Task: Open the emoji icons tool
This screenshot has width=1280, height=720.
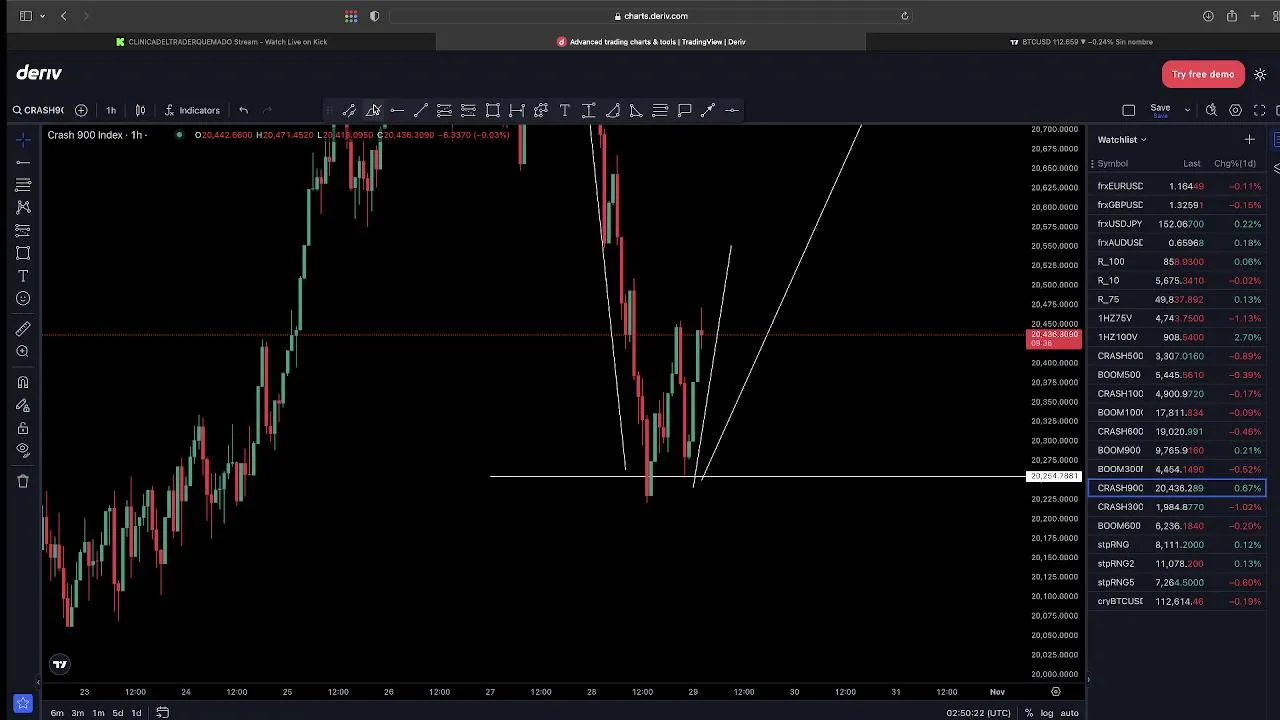Action: coord(23,298)
